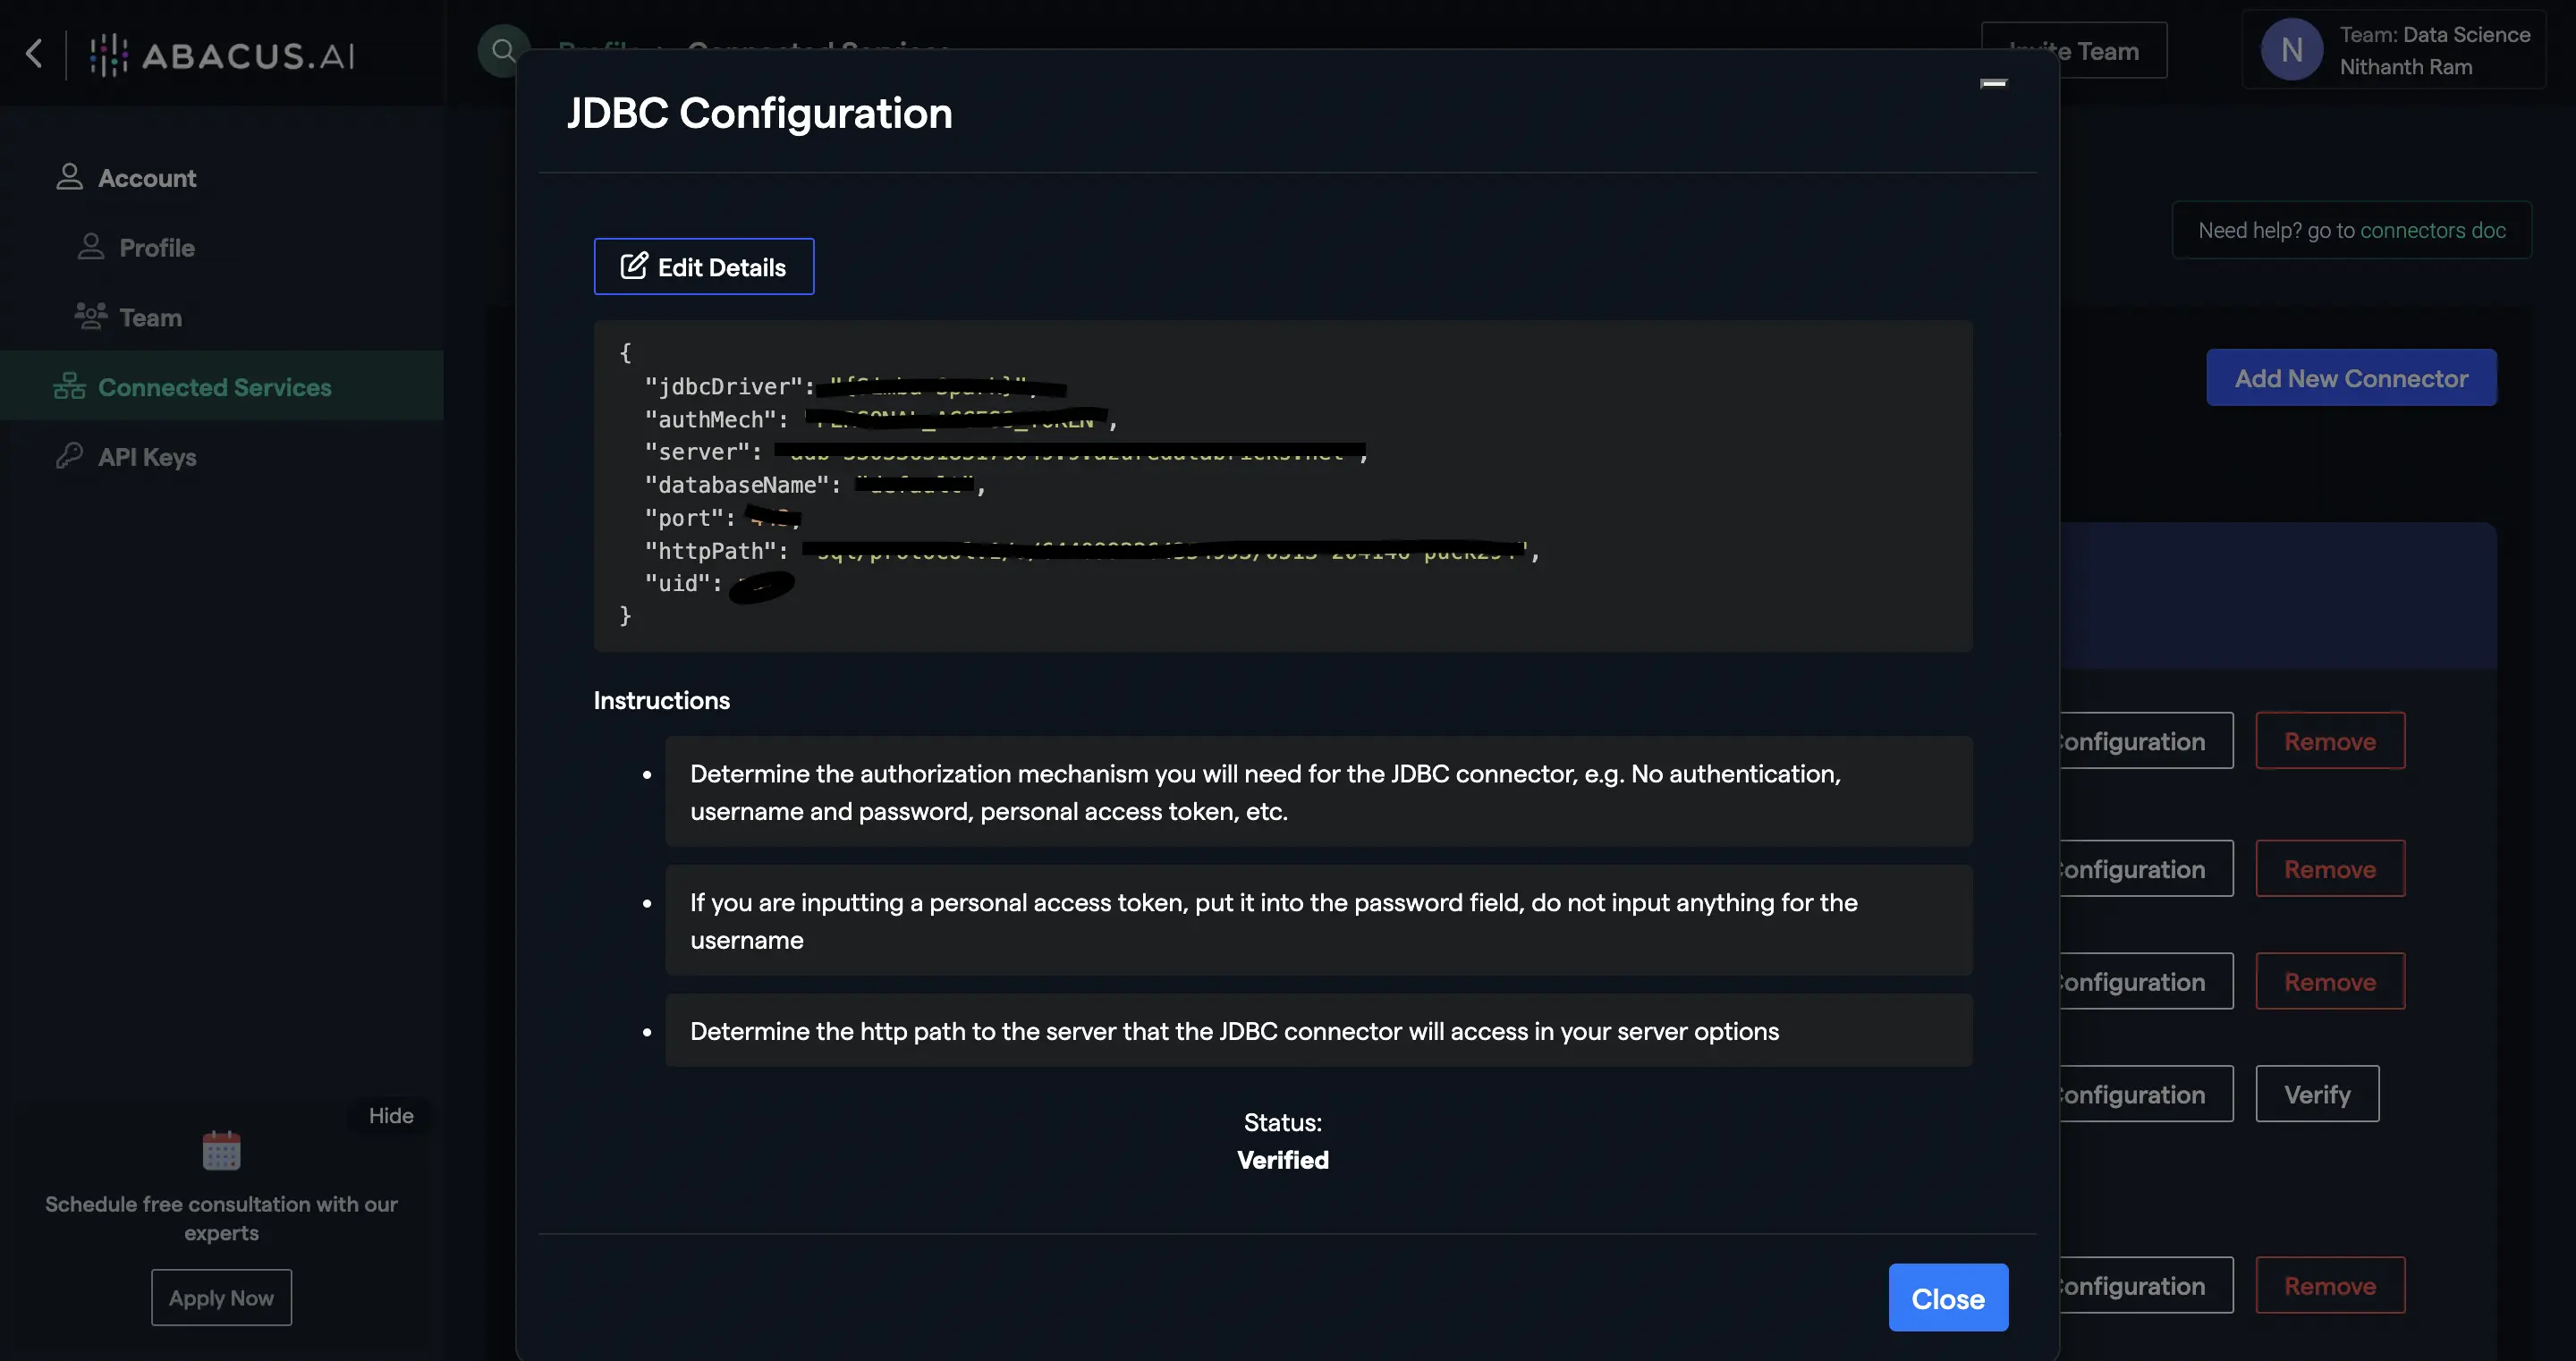Open search using the magnifier icon
This screenshot has width=2576, height=1361.
tap(503, 49)
